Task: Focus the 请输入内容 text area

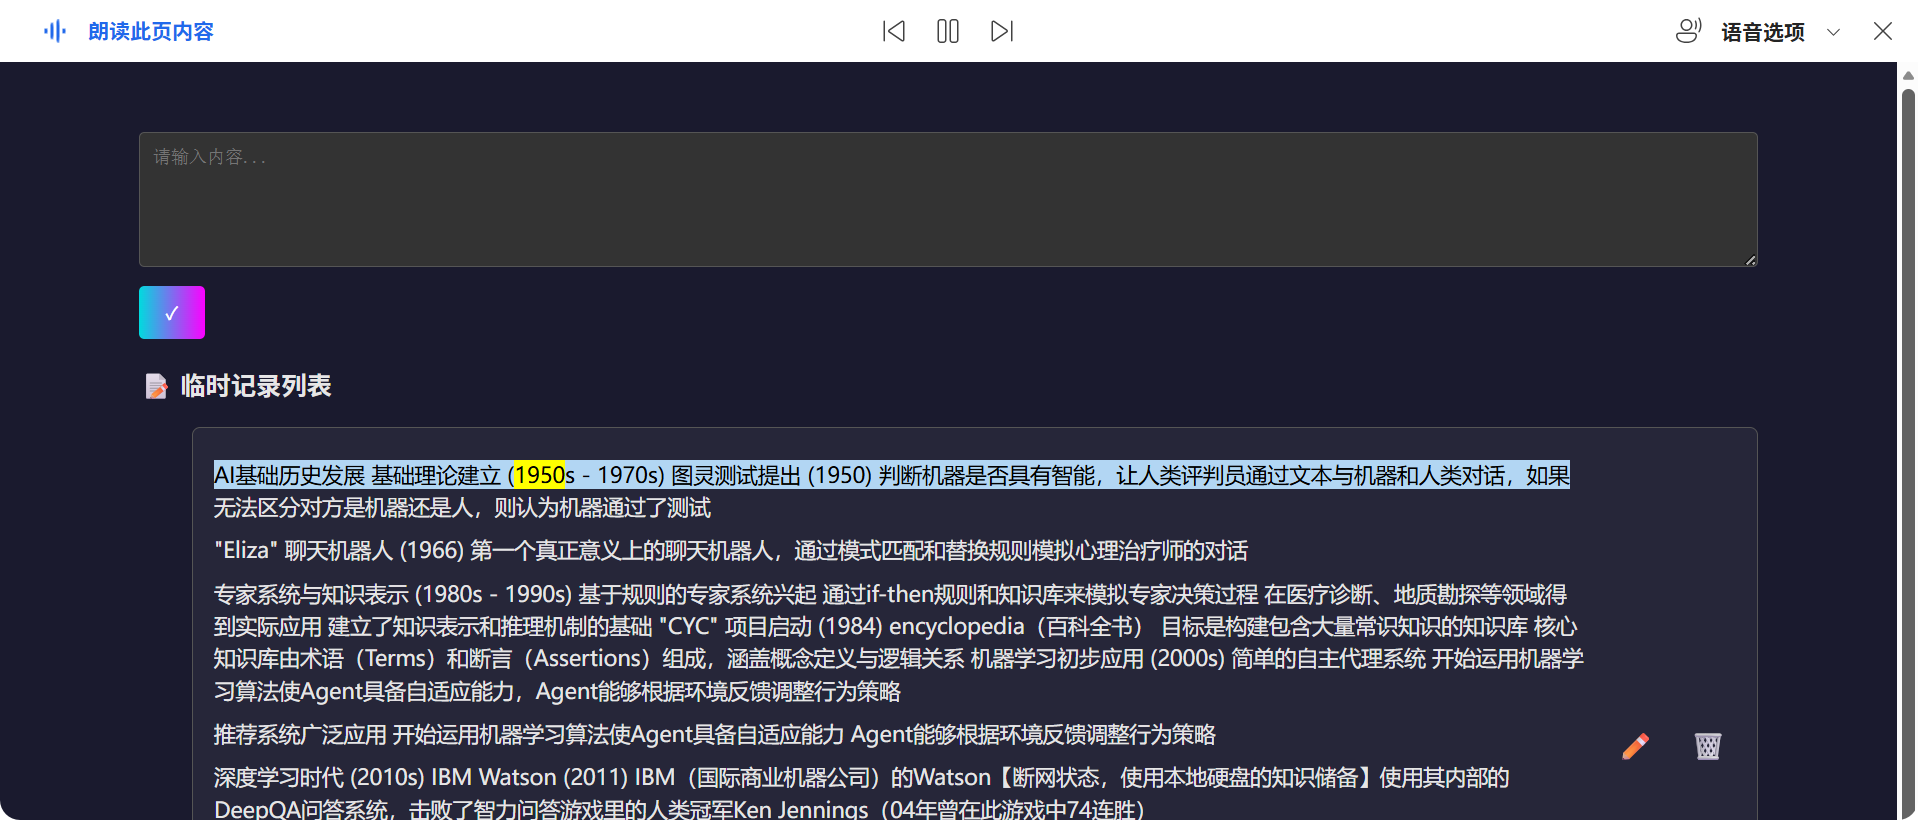Action: 948,199
